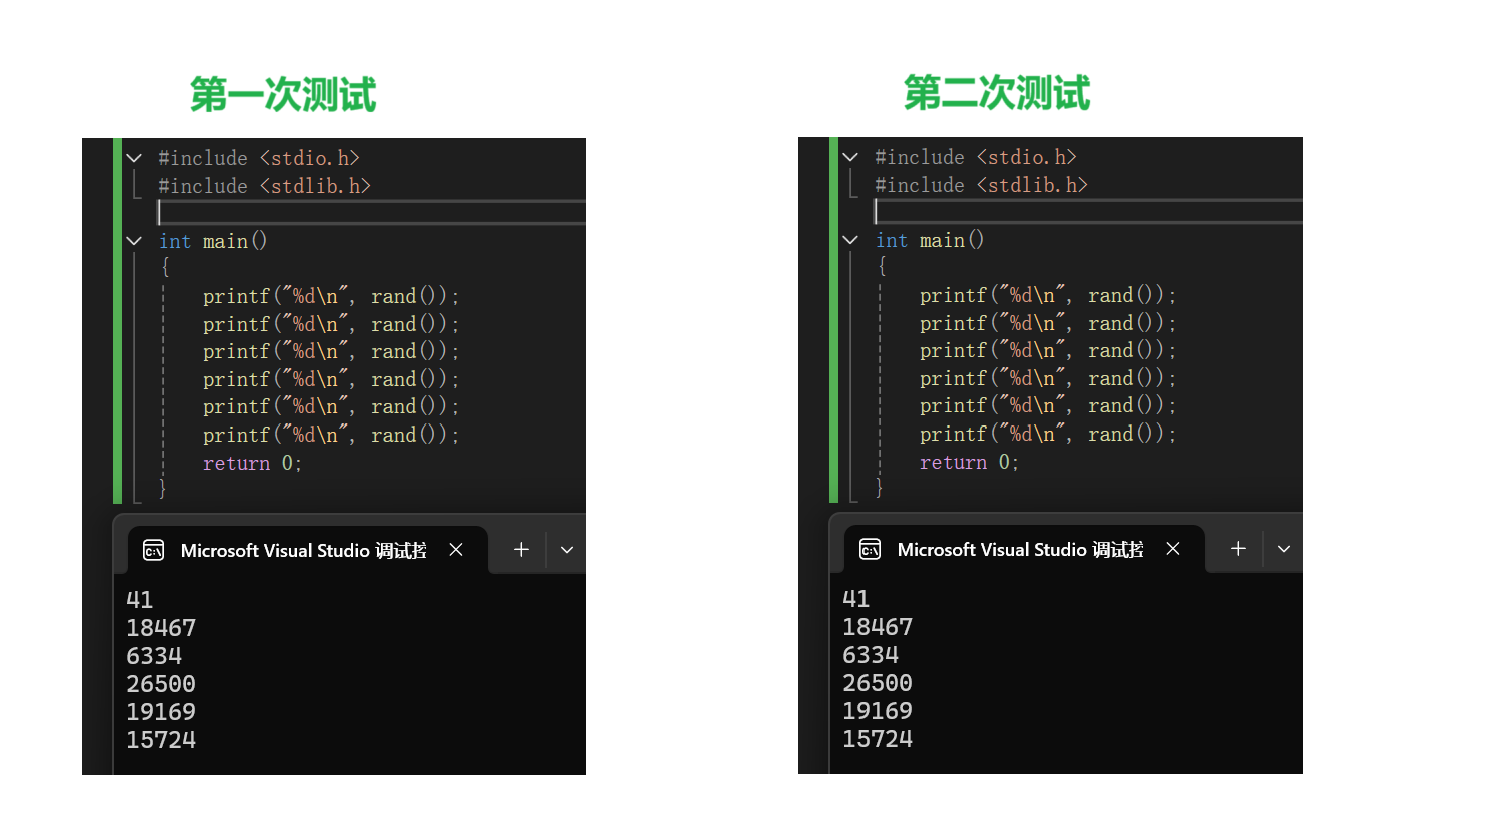
Task: Click the 第一次测试 heading
Action: 283,95
